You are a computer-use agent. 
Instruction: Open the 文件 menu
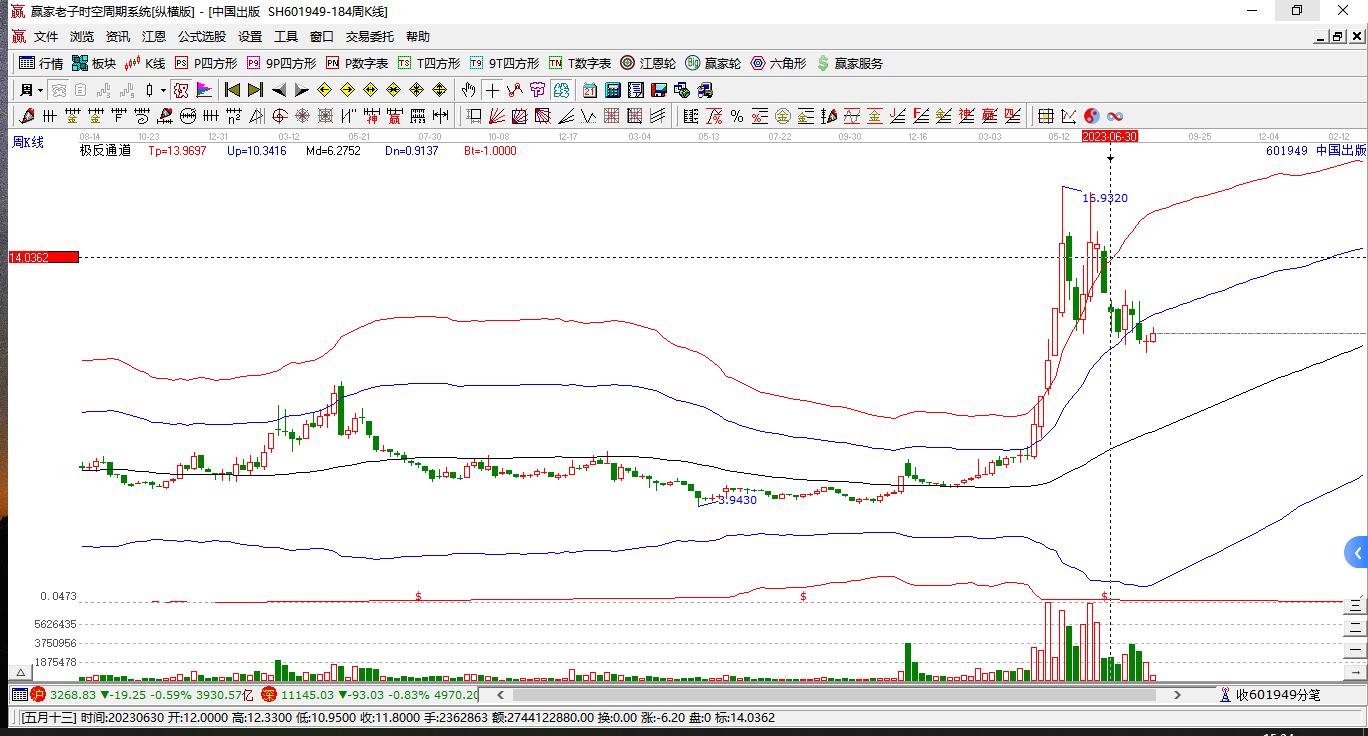(46, 37)
